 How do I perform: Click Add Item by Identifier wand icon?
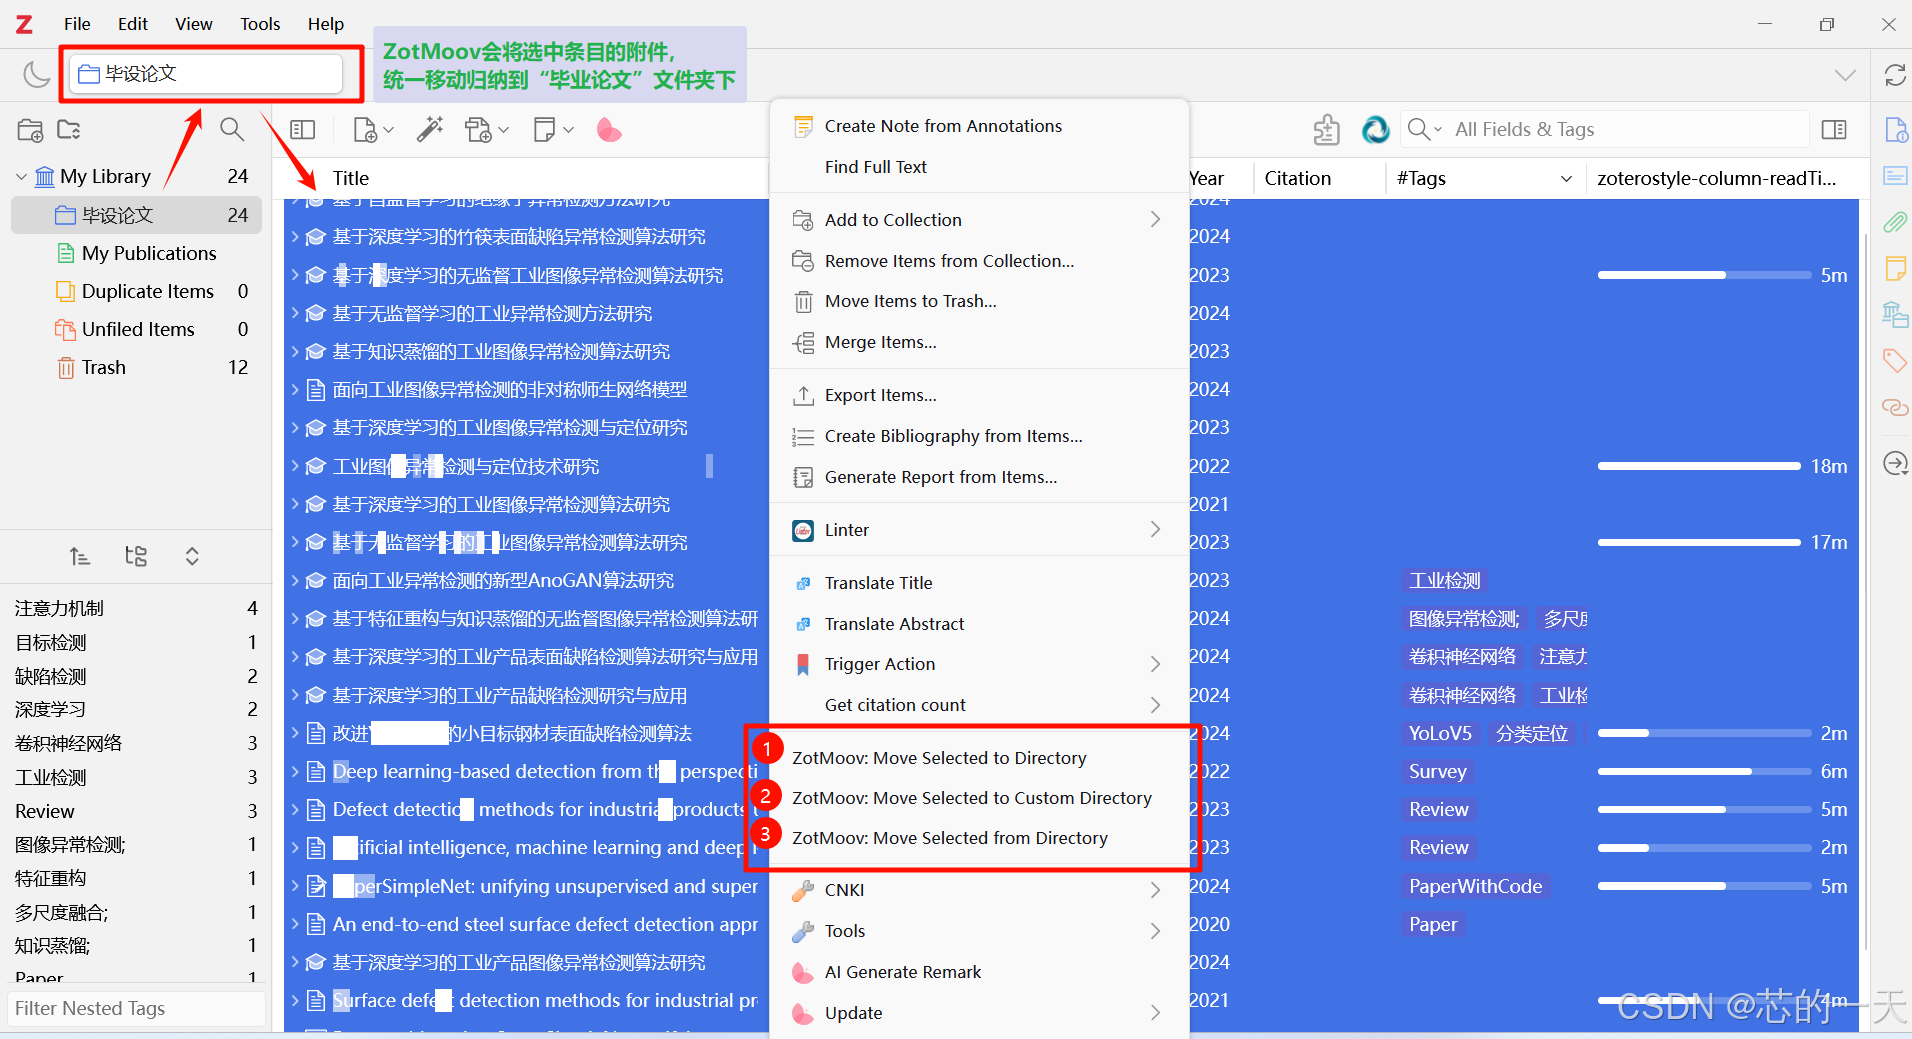pyautogui.click(x=430, y=129)
